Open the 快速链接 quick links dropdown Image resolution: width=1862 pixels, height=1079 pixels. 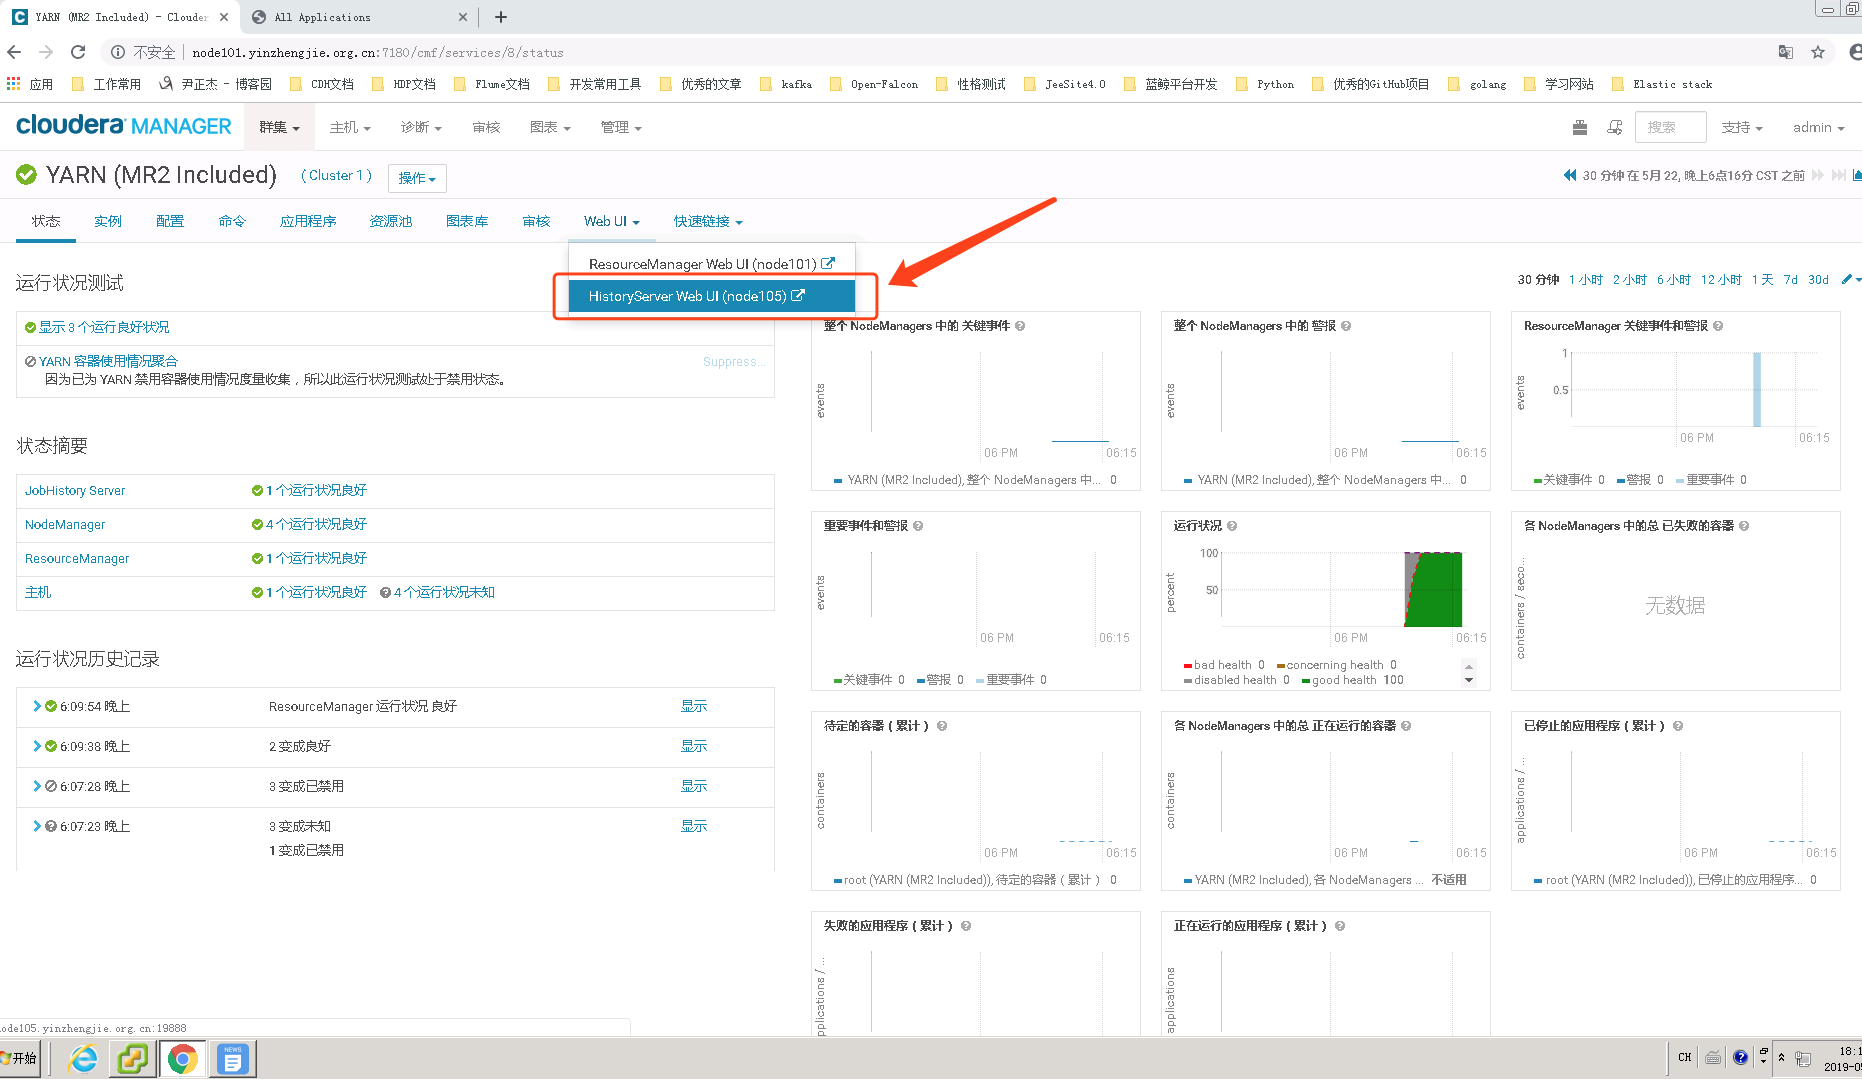[708, 221]
